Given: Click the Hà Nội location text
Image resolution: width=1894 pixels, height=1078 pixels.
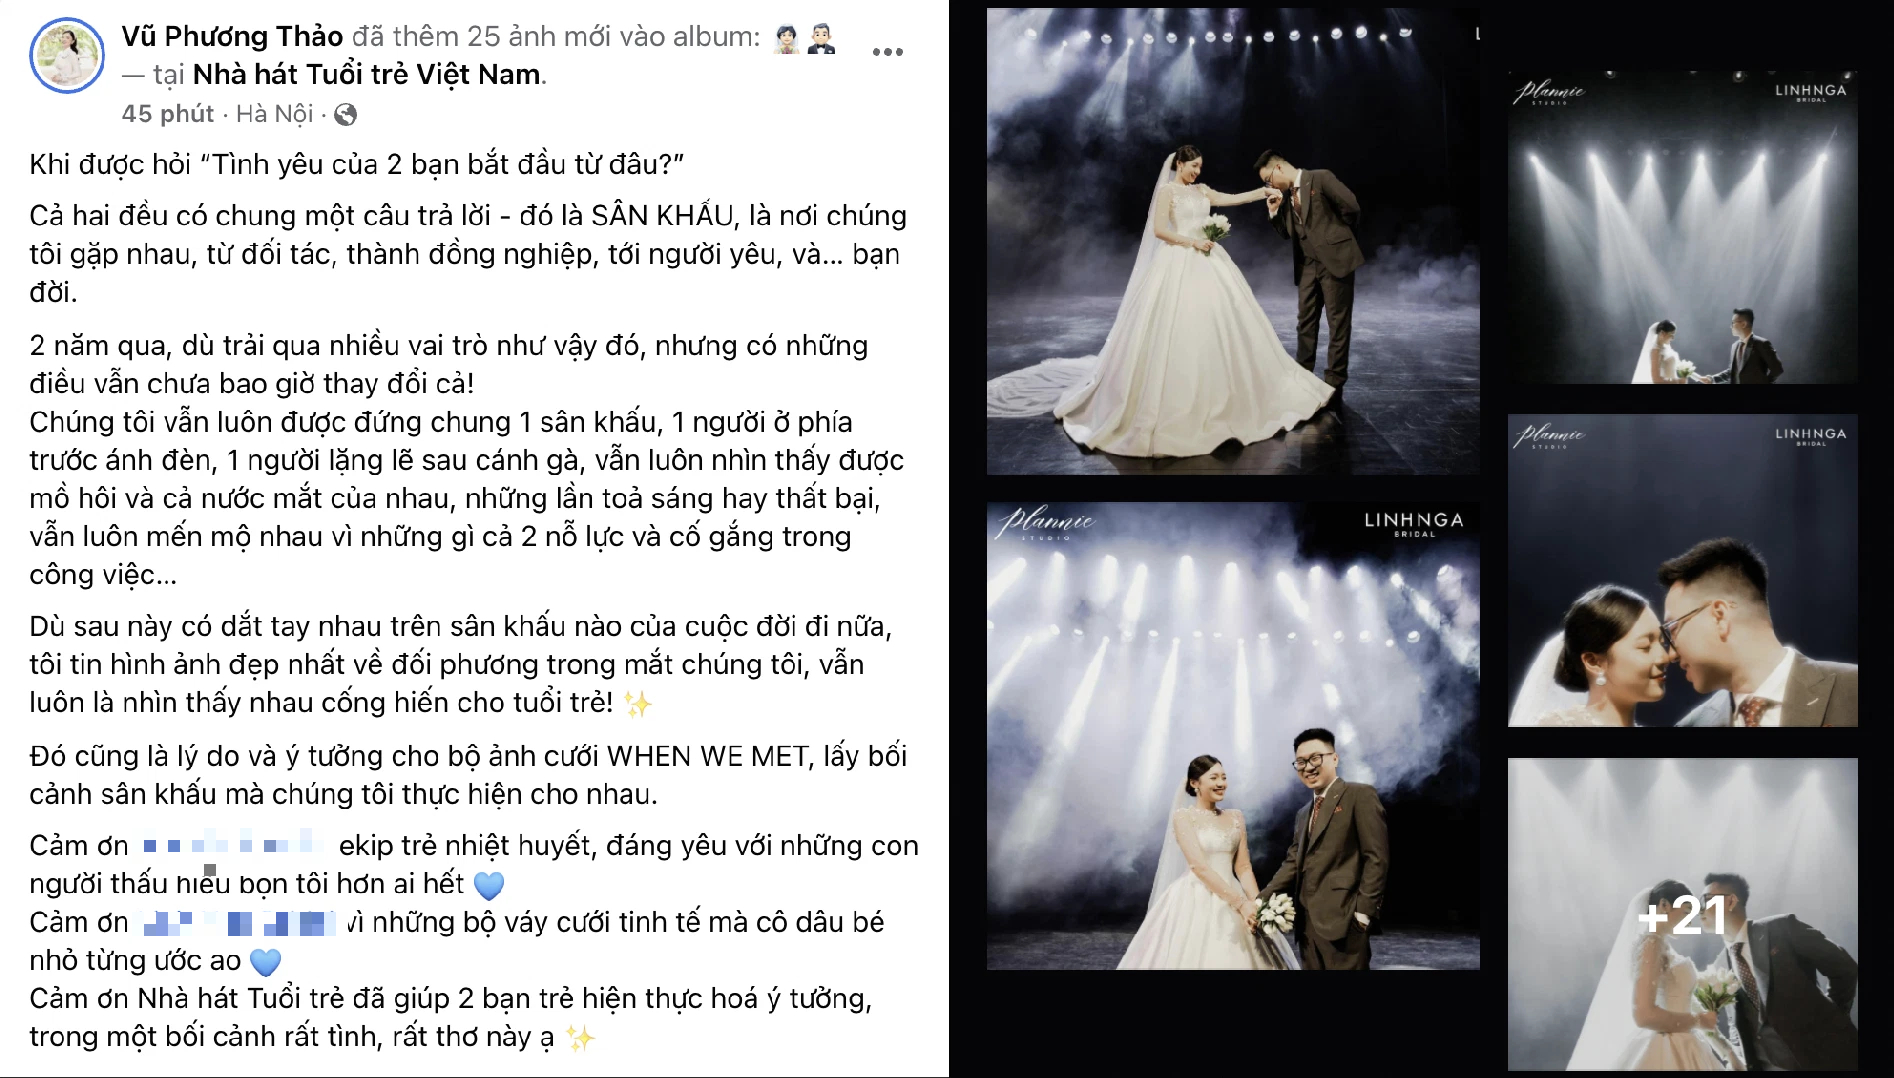Looking at the screenshot, I should (x=274, y=114).
